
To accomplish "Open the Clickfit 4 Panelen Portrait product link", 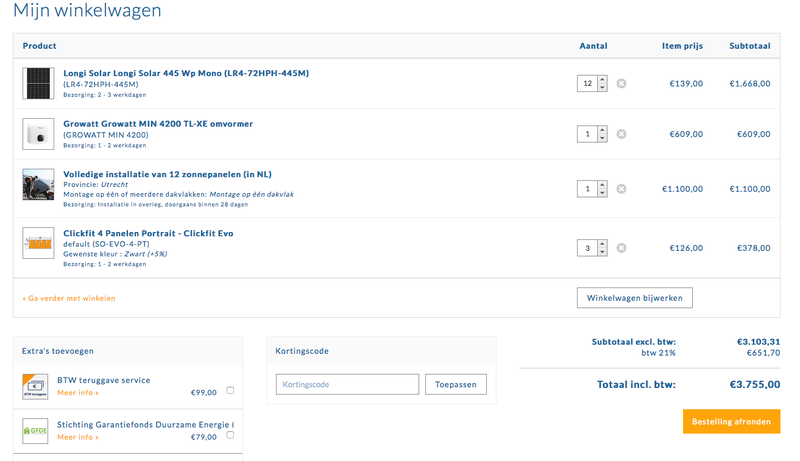I will point(148,233).
